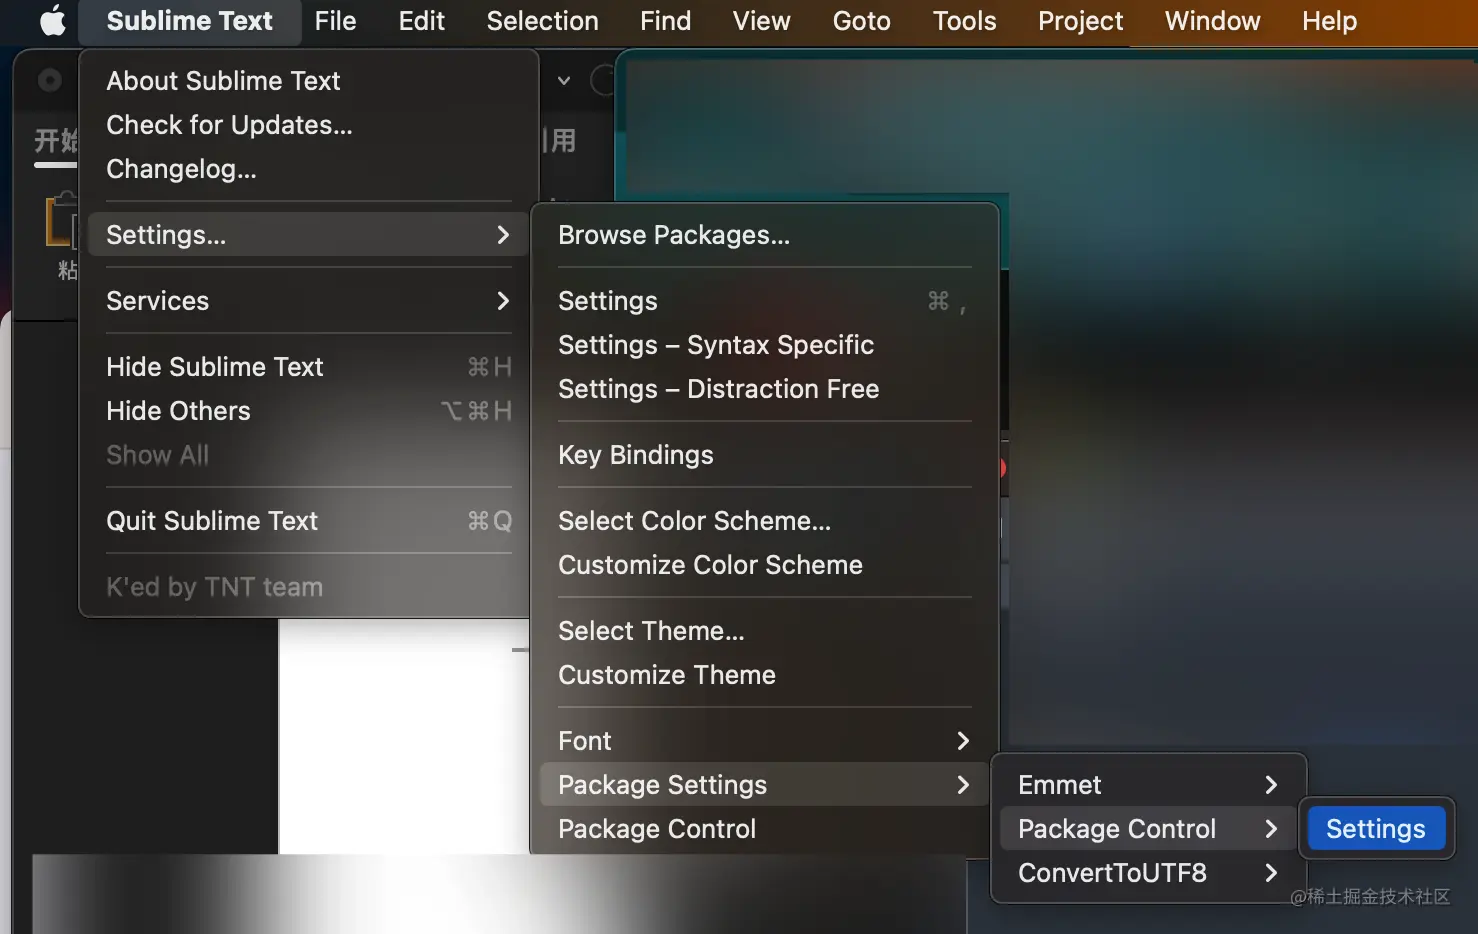This screenshot has width=1478, height=934.
Task: Click the background window's dropdown chevron
Action: (x=564, y=80)
